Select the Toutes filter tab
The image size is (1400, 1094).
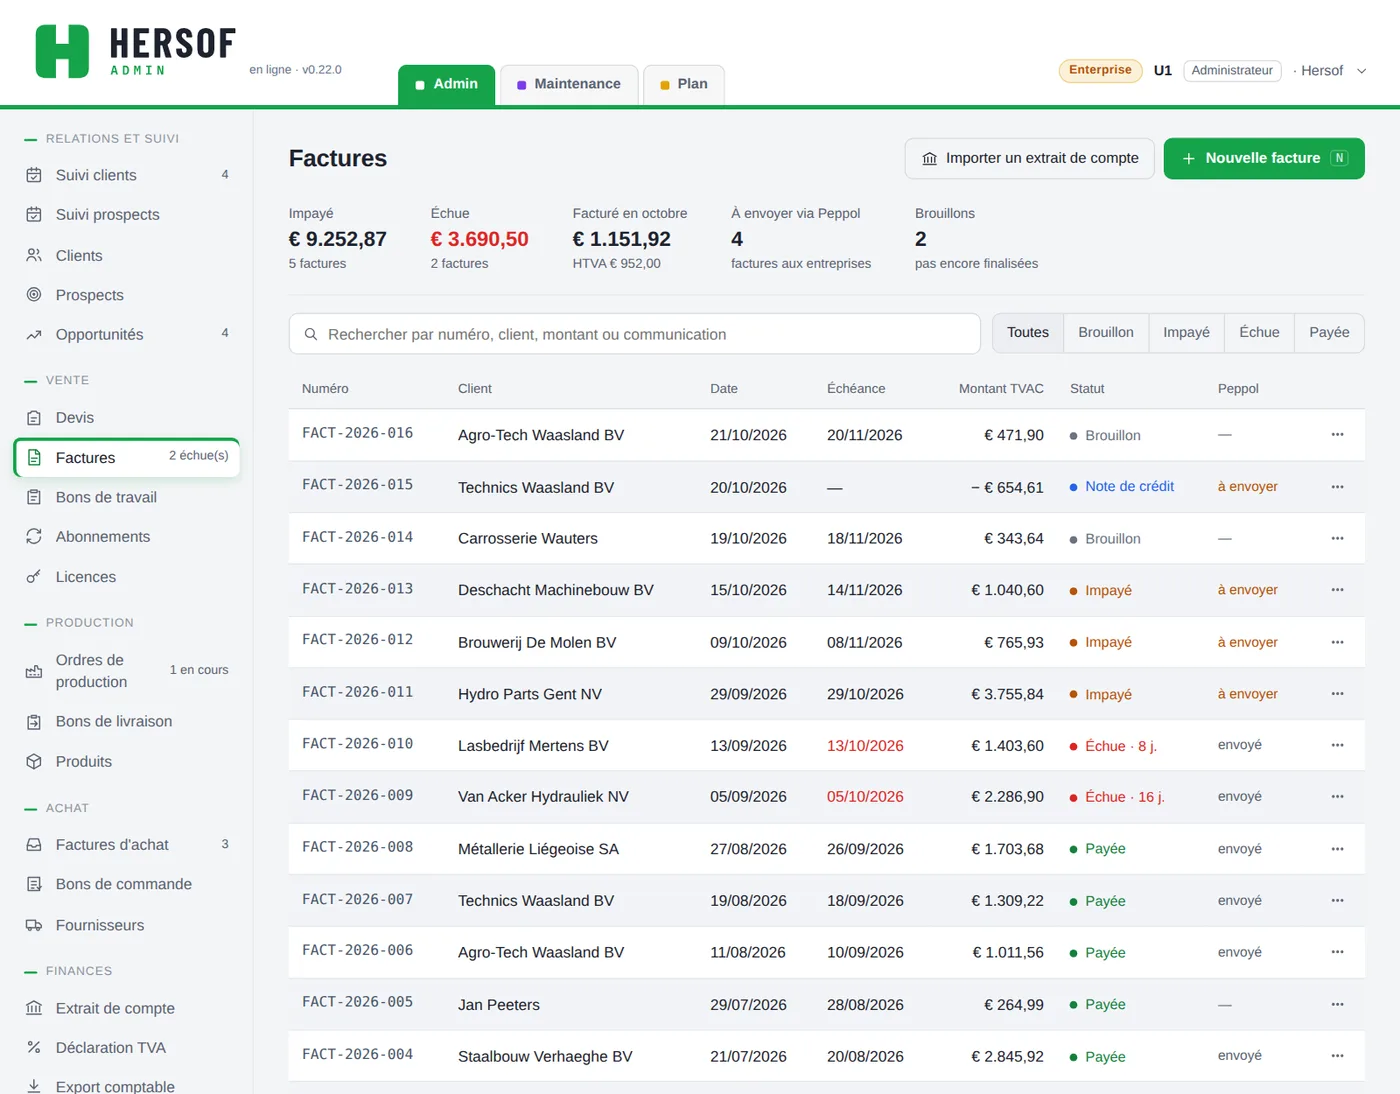pyautogui.click(x=1028, y=333)
